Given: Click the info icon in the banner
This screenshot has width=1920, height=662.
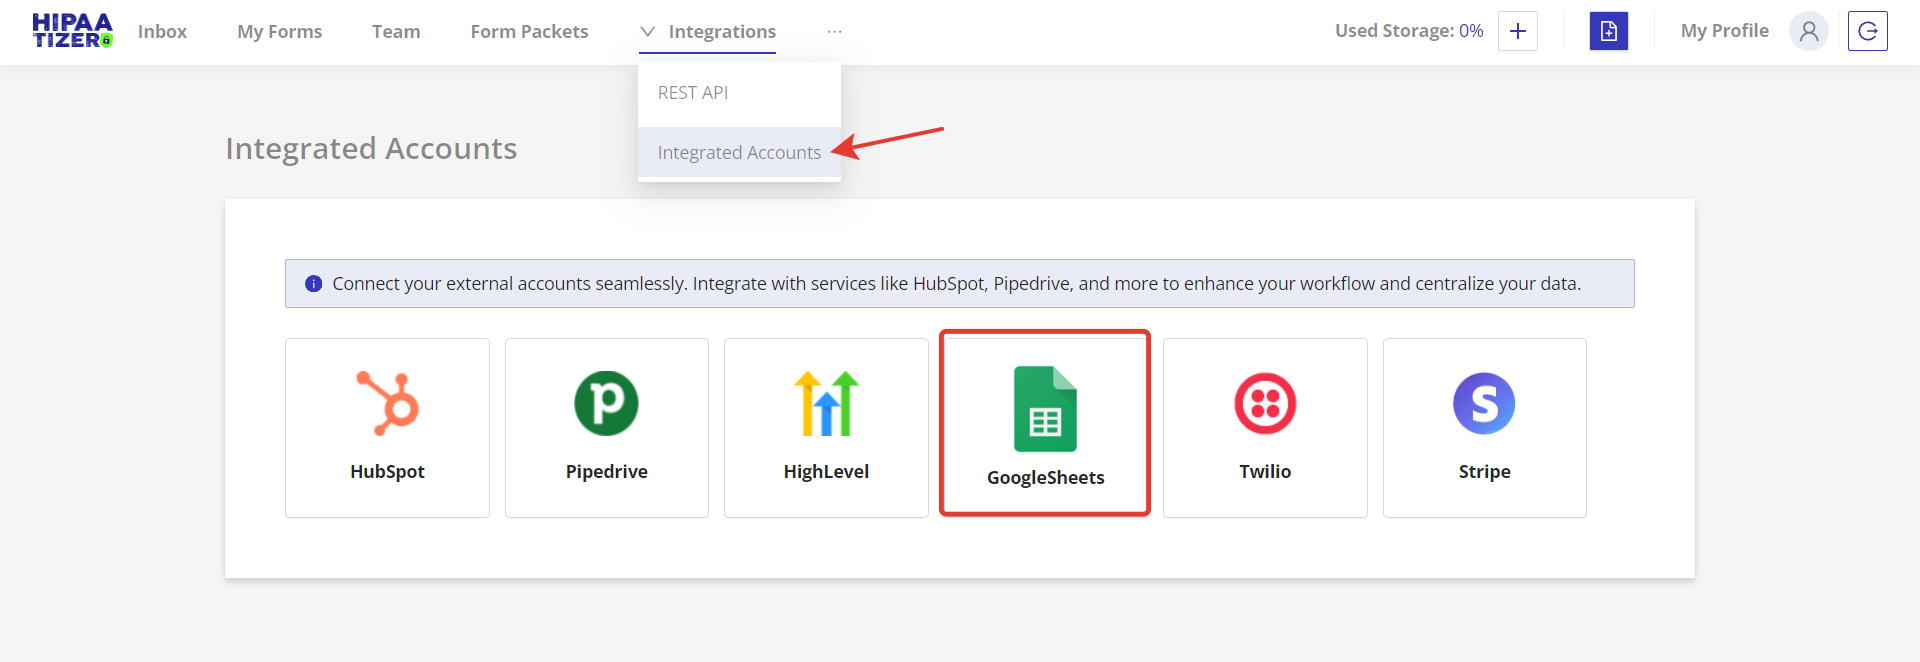Looking at the screenshot, I should [313, 284].
